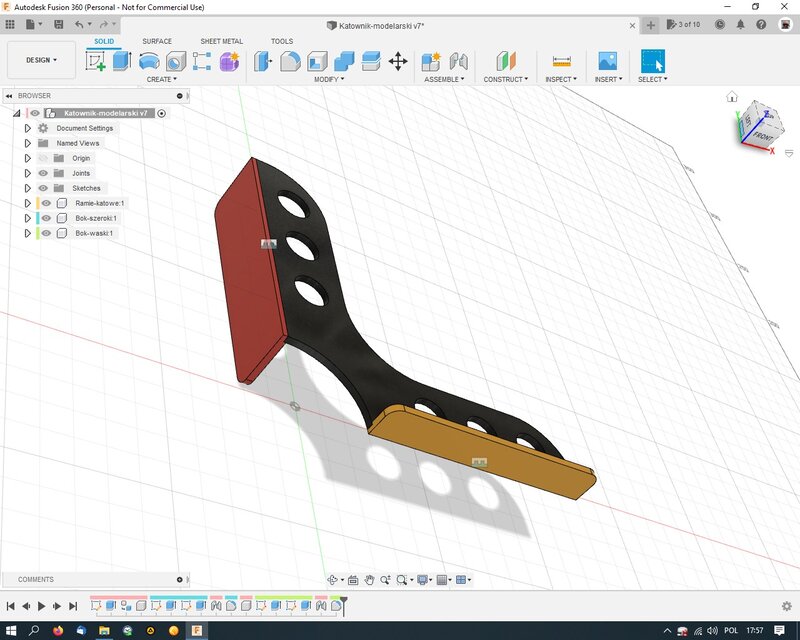Open the Tools tab

click(x=282, y=41)
